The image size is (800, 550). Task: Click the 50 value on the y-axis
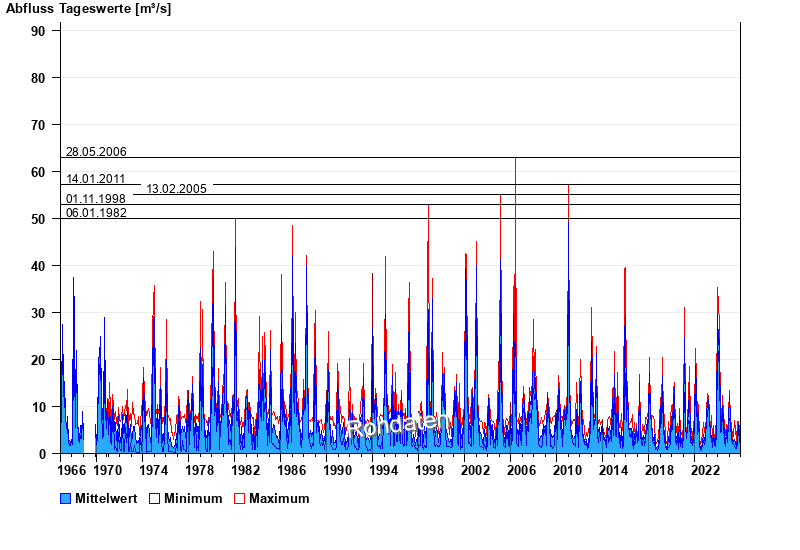[x=38, y=219]
